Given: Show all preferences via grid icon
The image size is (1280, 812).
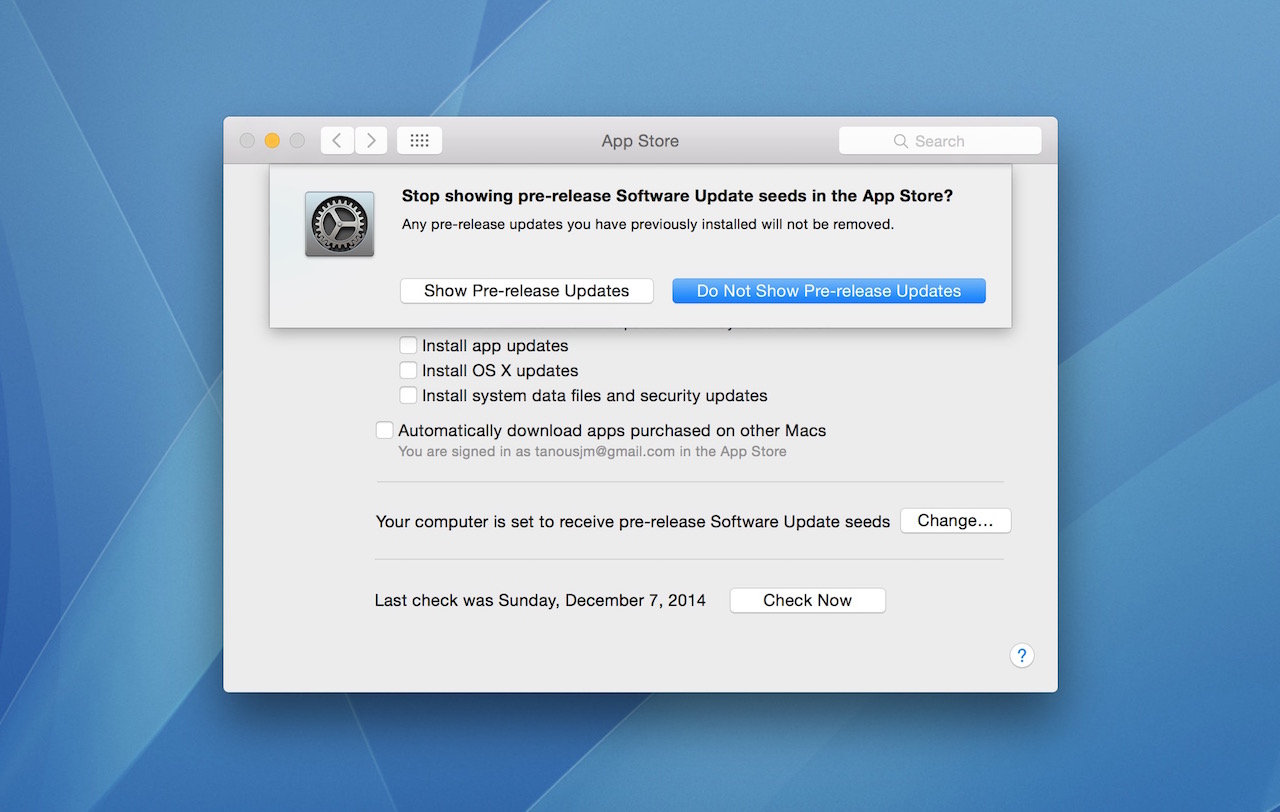Looking at the screenshot, I should (x=420, y=141).
